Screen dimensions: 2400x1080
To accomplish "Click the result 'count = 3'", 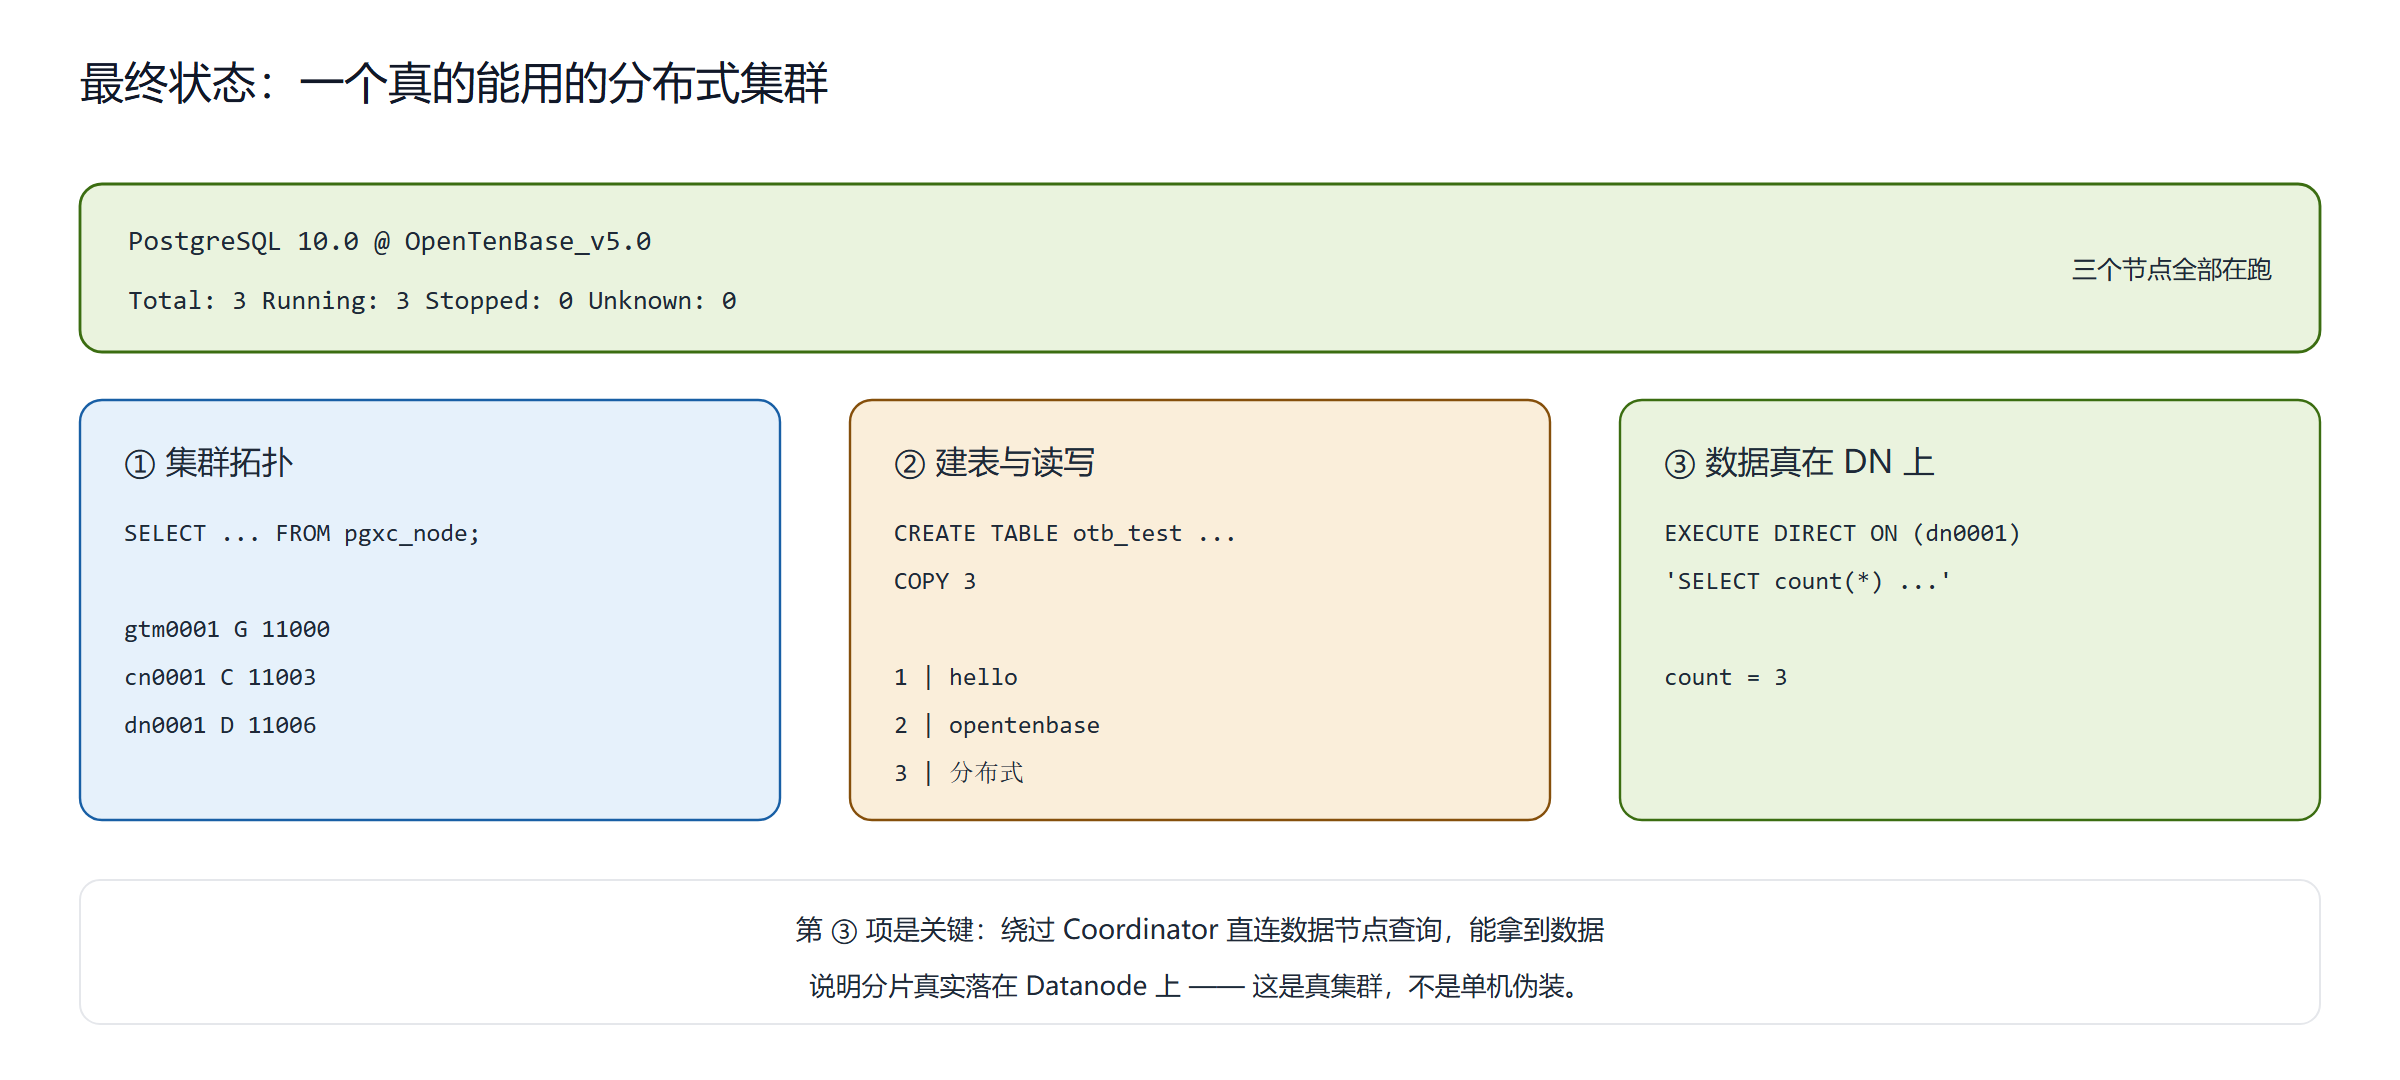I will coord(1726,678).
